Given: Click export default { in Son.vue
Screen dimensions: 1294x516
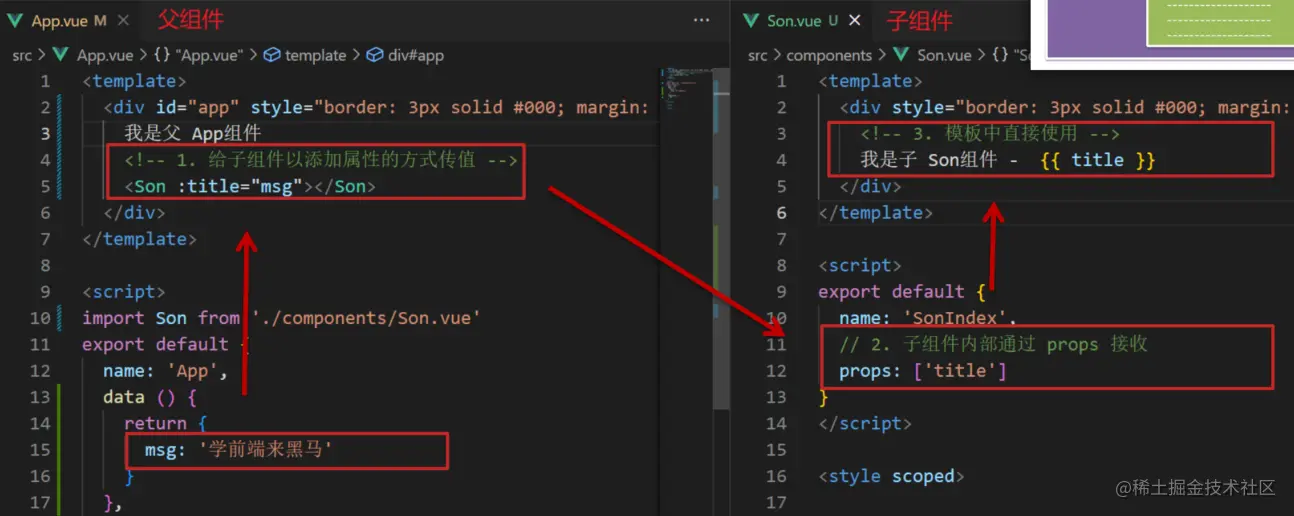Looking at the screenshot, I should tap(902, 292).
